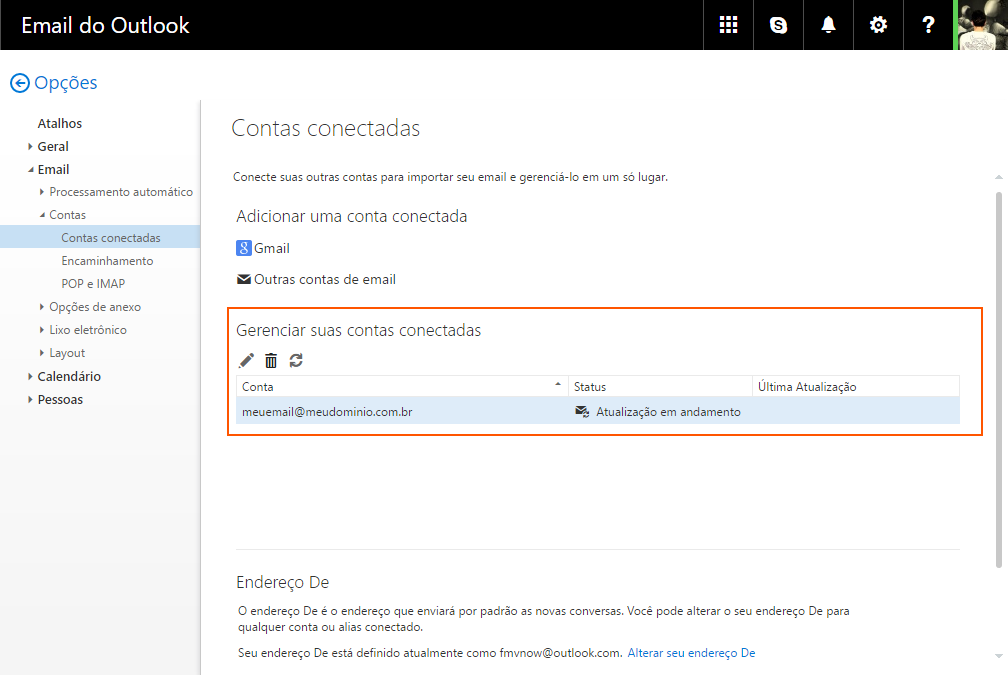Open Processamento automático label
Screen dimensions: 1008x675
pos(121,192)
